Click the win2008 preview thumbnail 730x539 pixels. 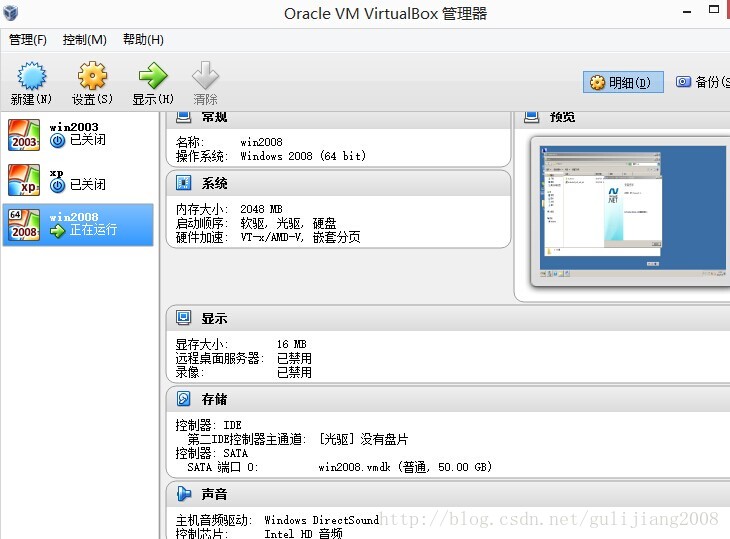point(633,212)
